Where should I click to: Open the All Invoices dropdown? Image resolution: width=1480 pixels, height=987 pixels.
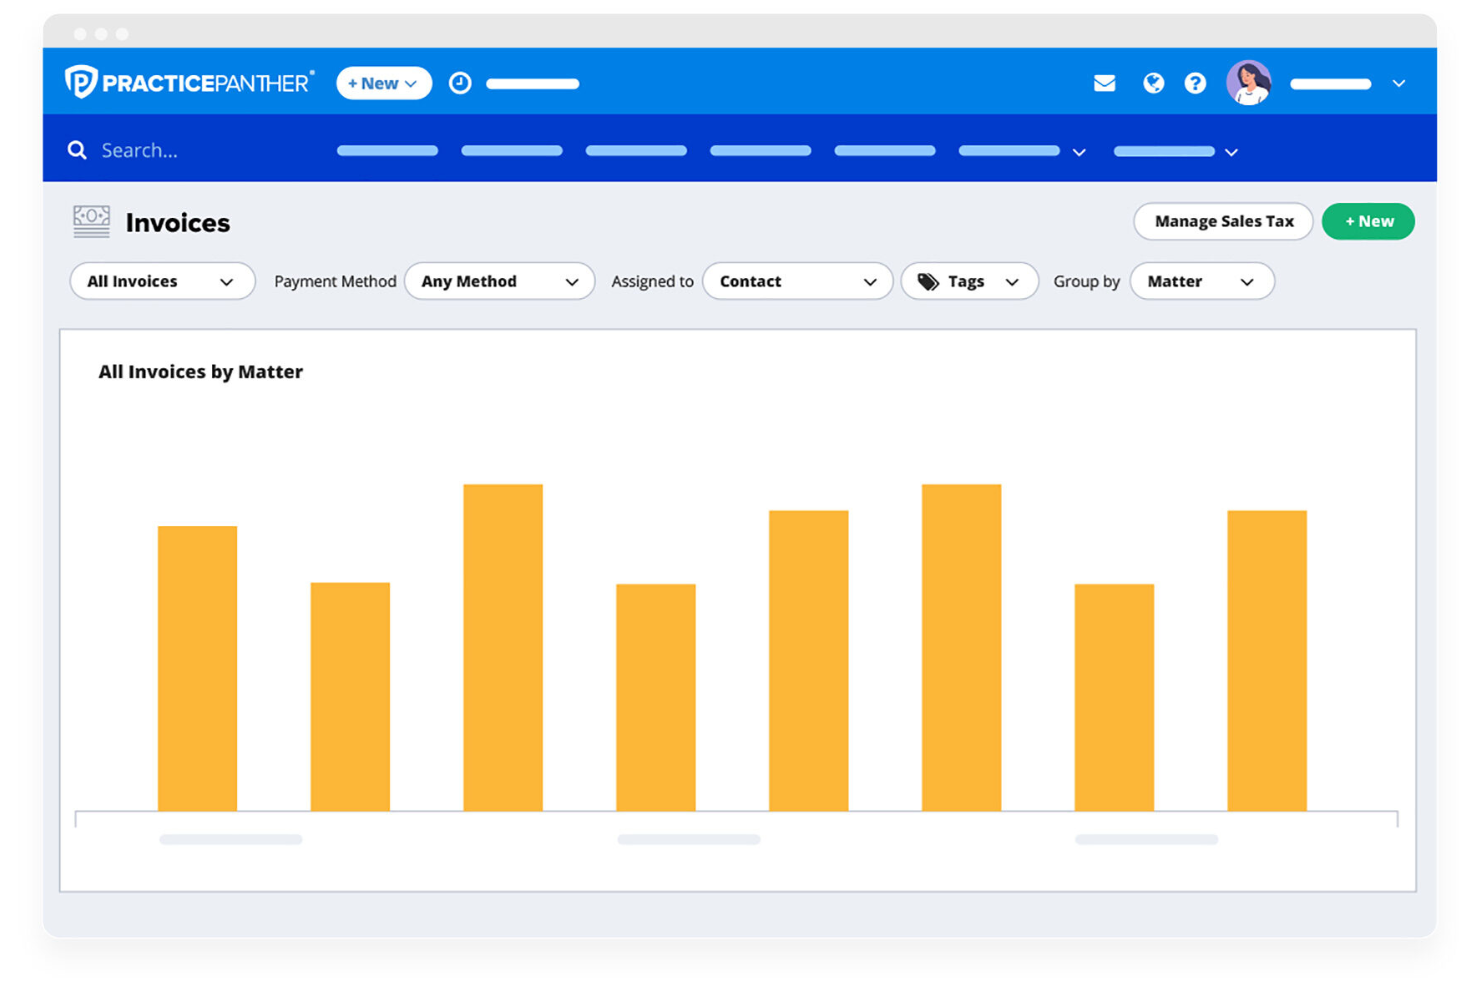point(161,281)
